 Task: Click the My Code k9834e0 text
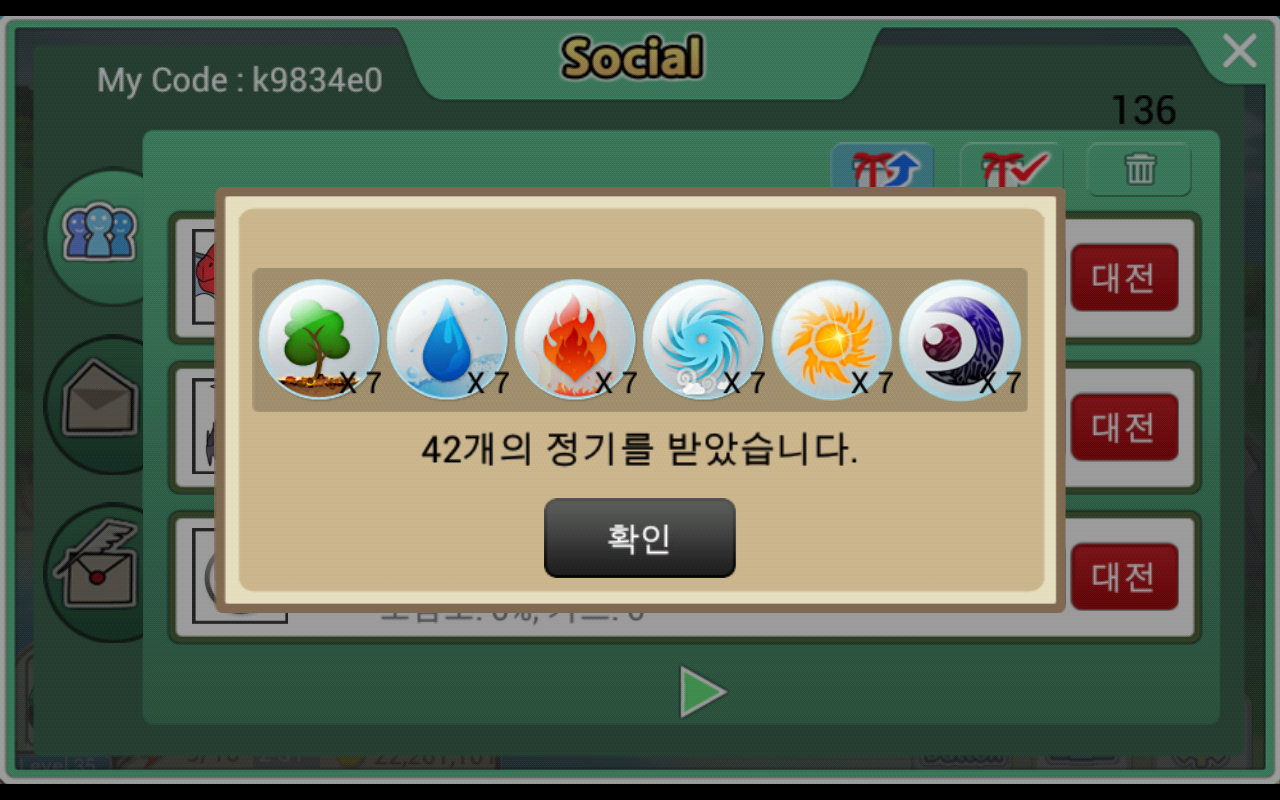240,80
